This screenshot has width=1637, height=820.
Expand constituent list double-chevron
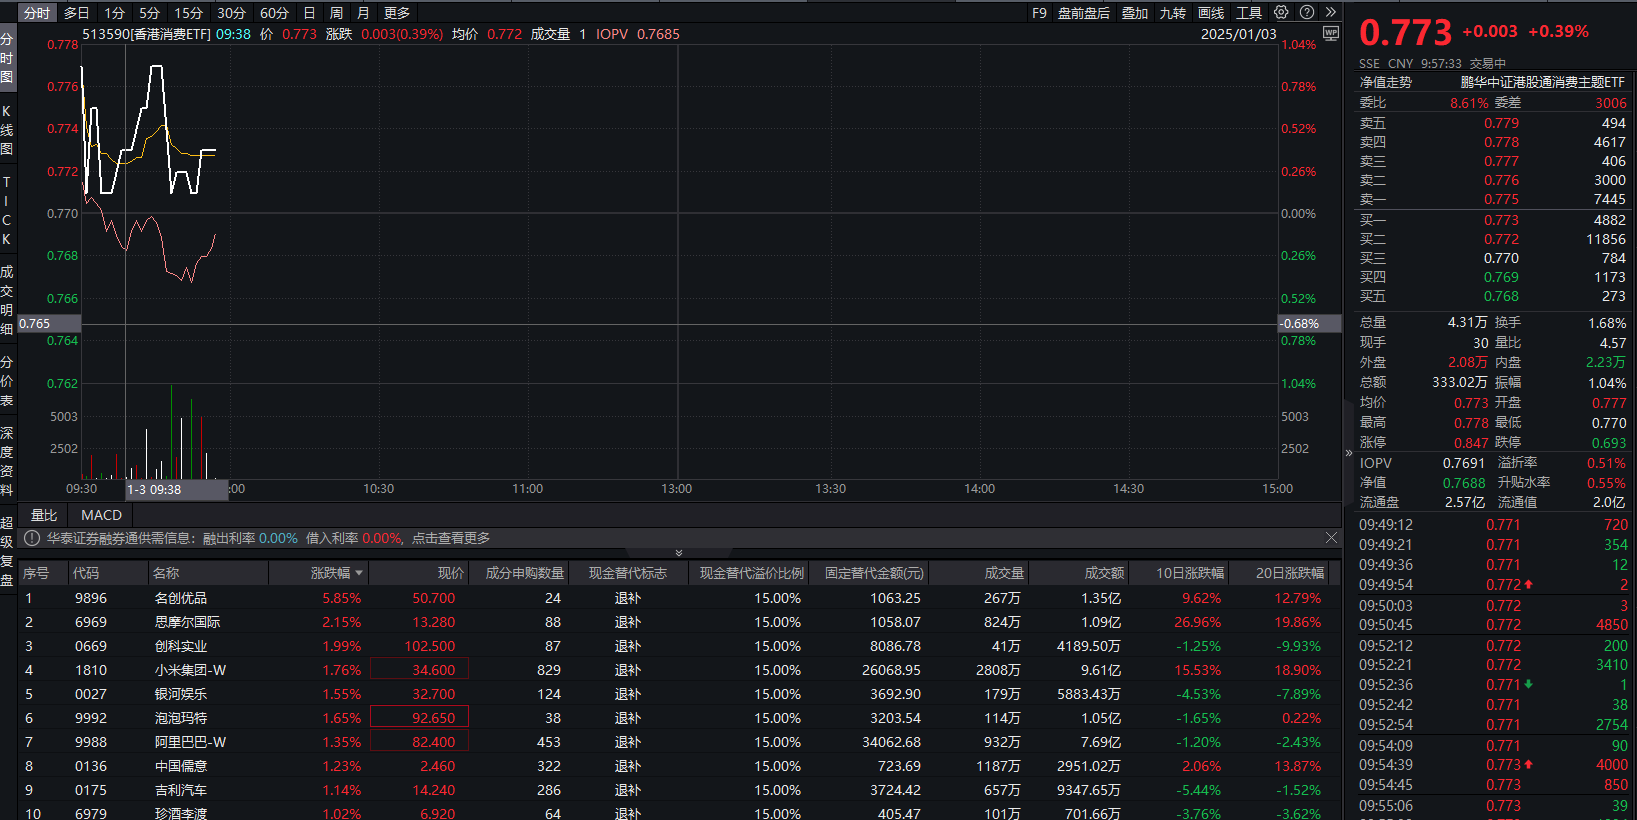[x=679, y=553]
